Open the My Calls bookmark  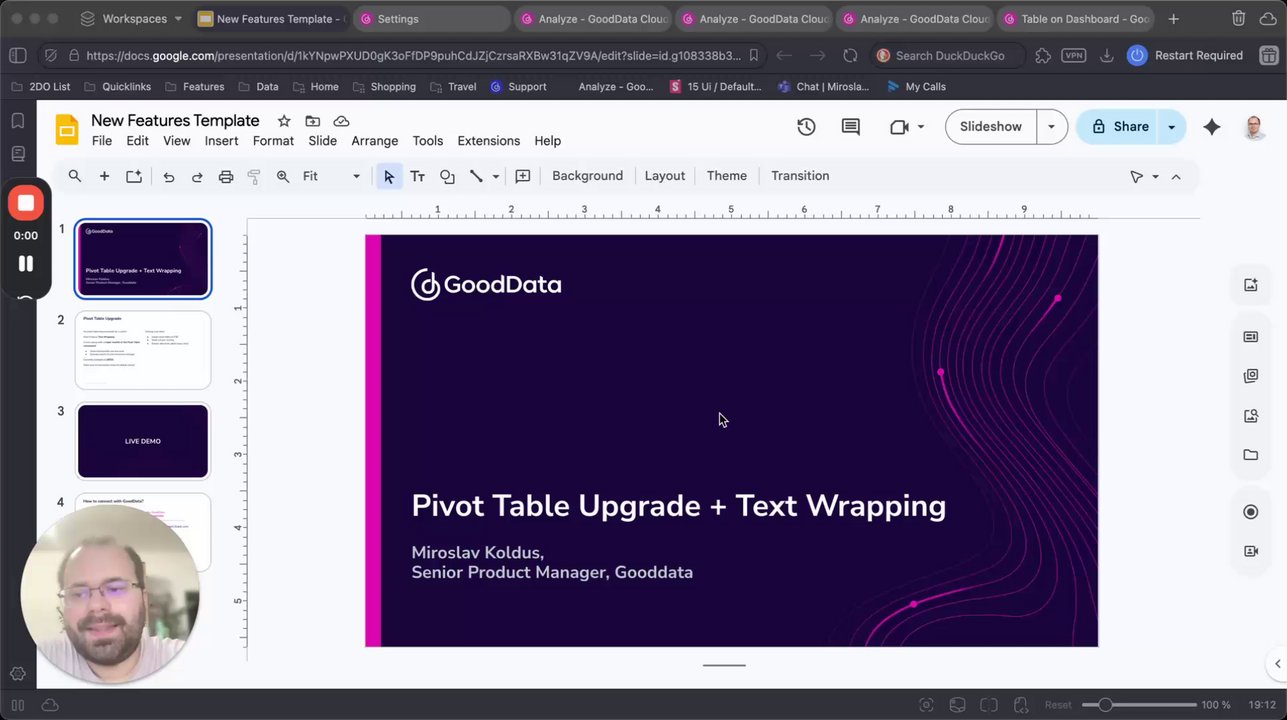click(915, 87)
